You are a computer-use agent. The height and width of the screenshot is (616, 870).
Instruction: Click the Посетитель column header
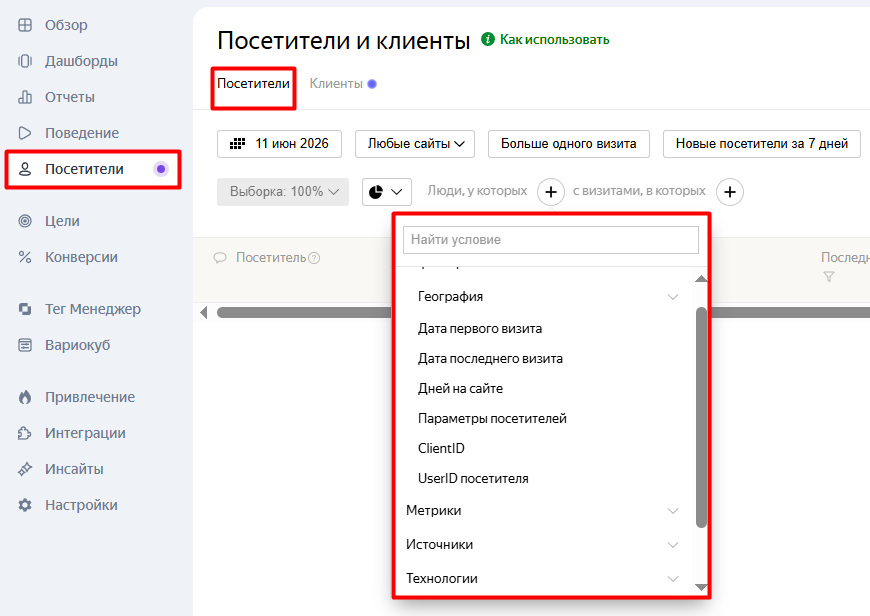point(271,258)
